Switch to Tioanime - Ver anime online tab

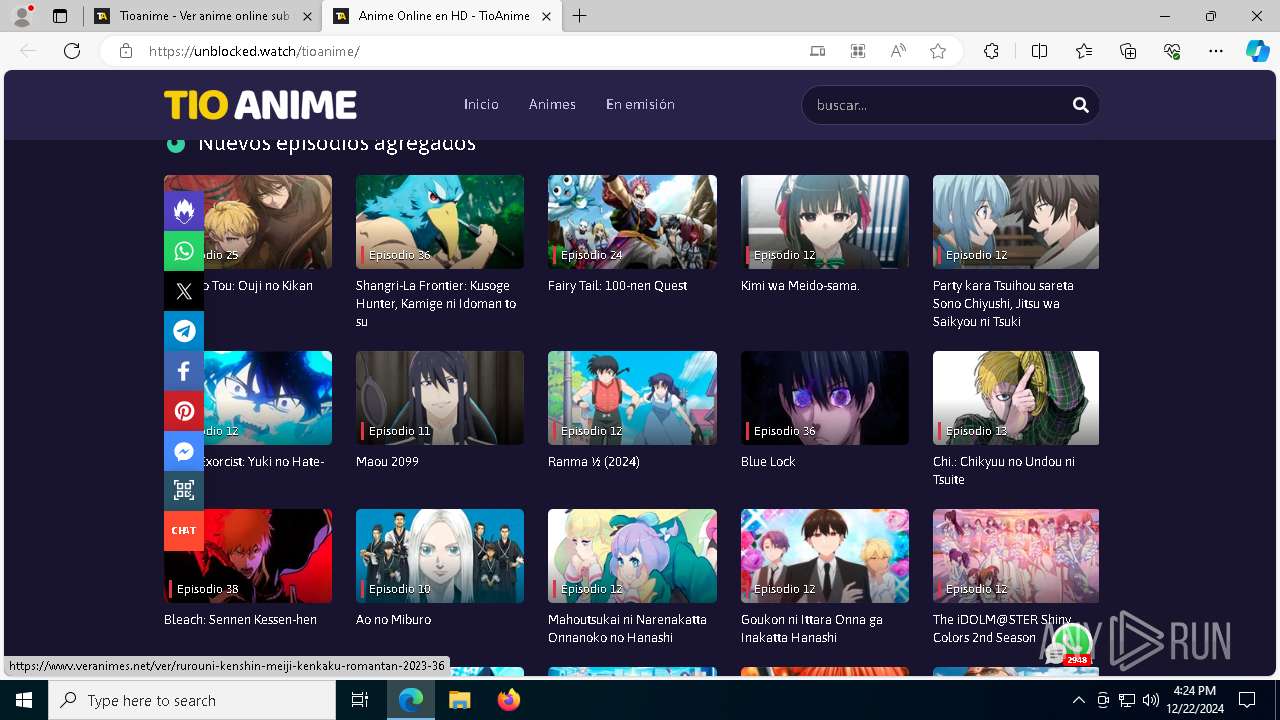203,16
